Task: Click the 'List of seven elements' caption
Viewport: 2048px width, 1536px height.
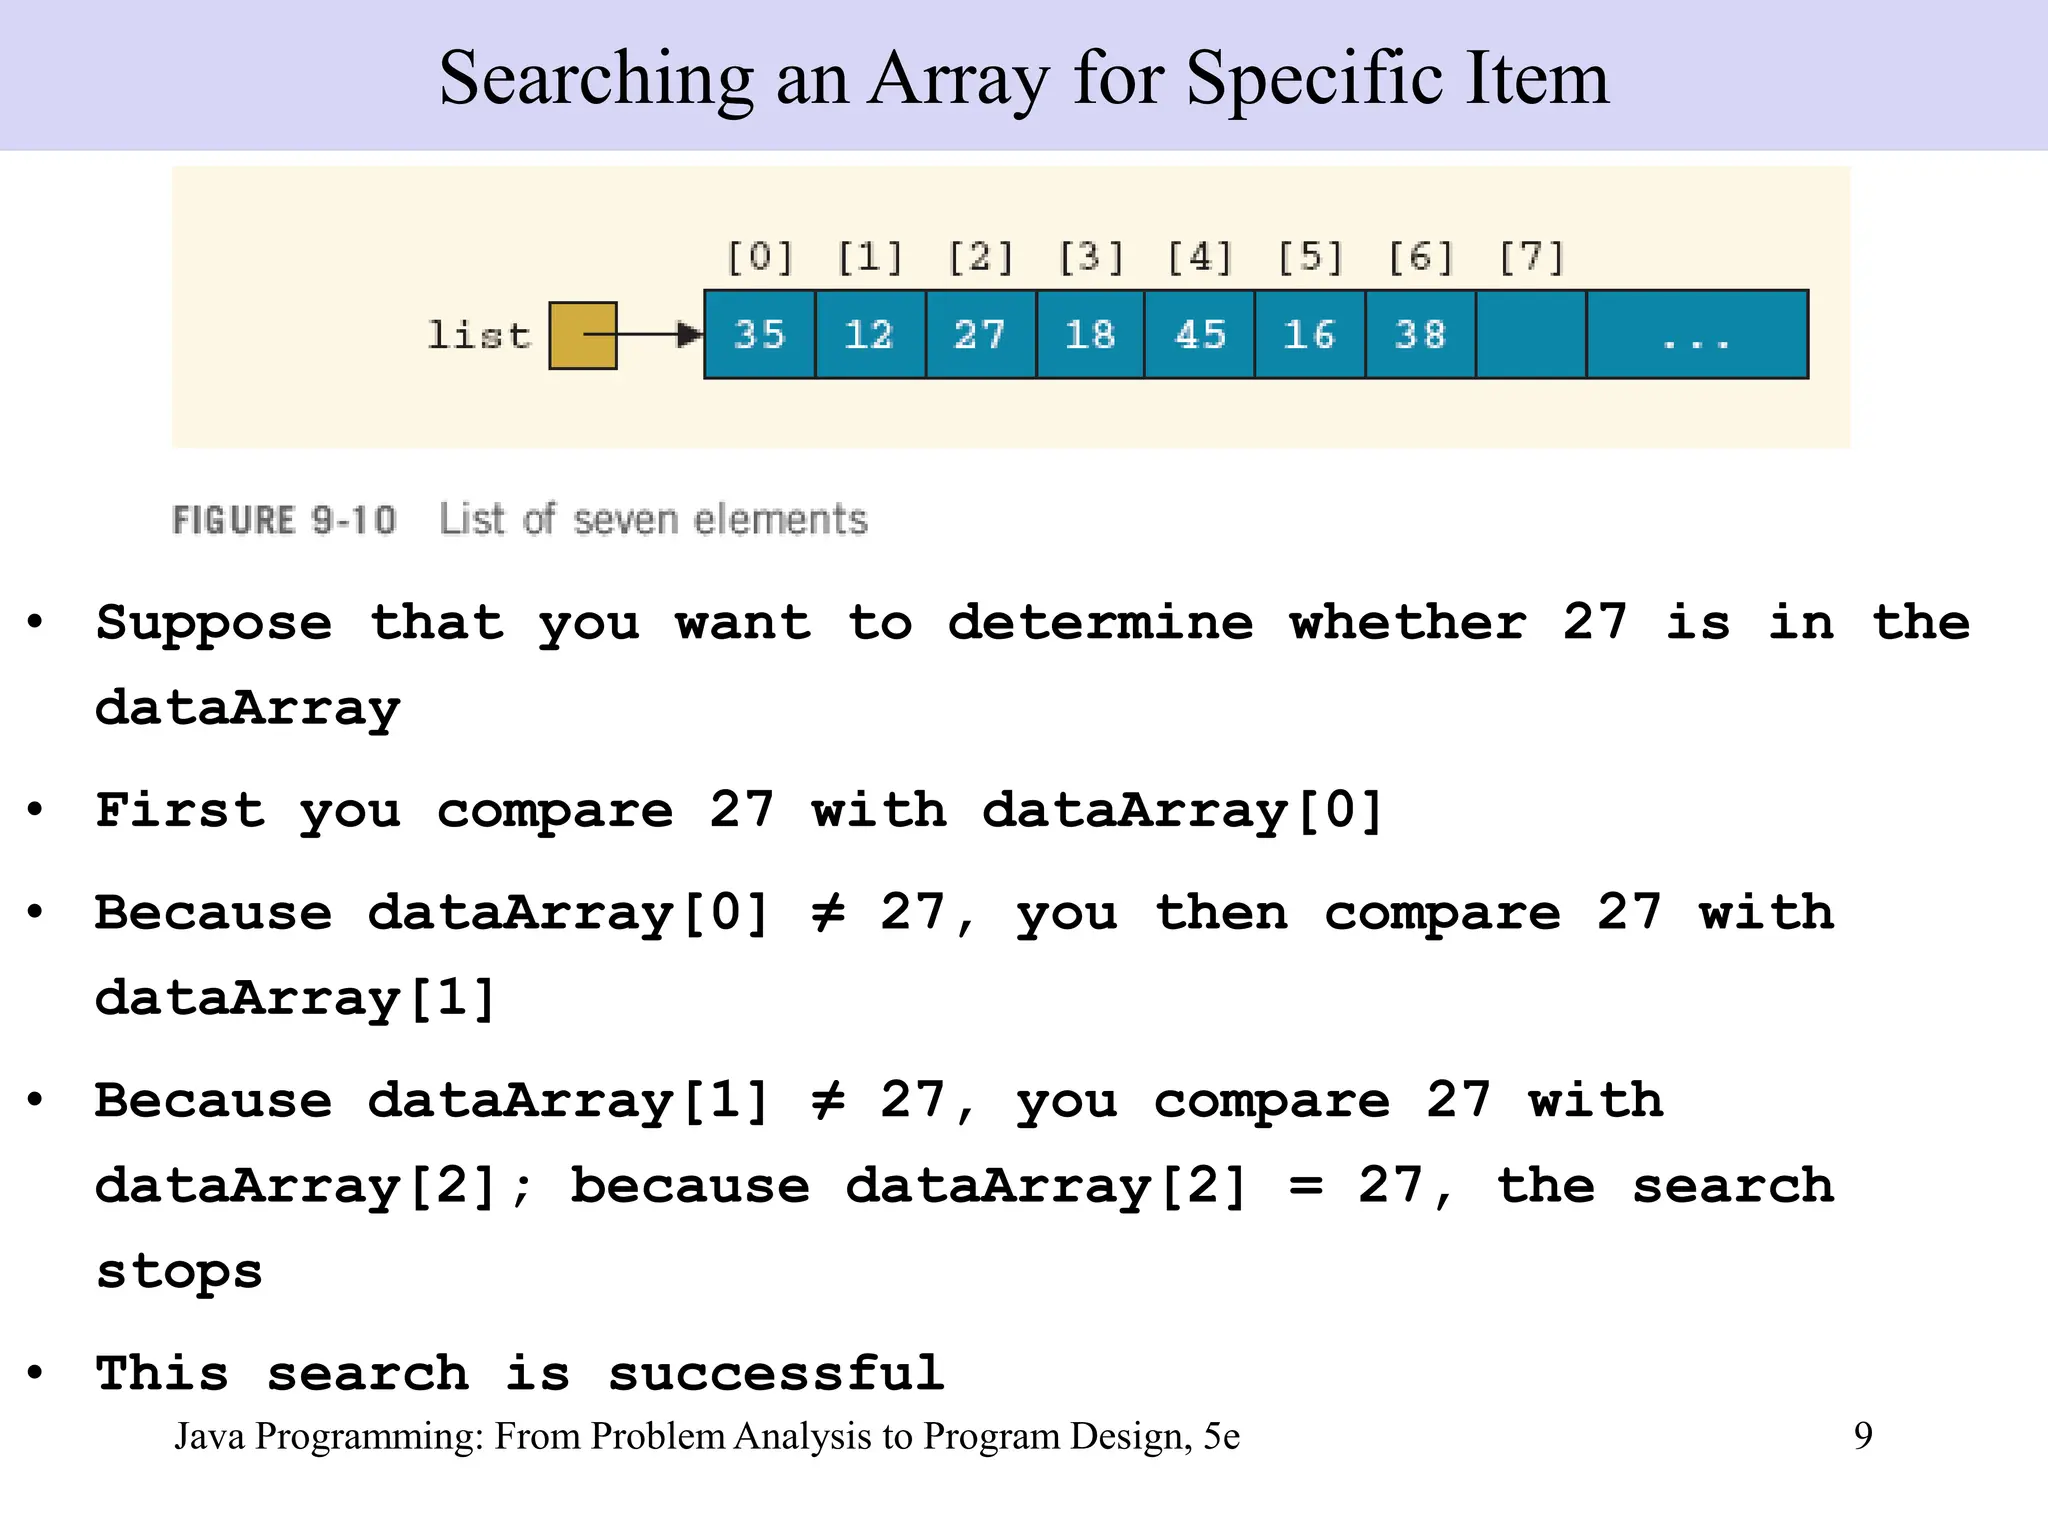Action: (653, 519)
